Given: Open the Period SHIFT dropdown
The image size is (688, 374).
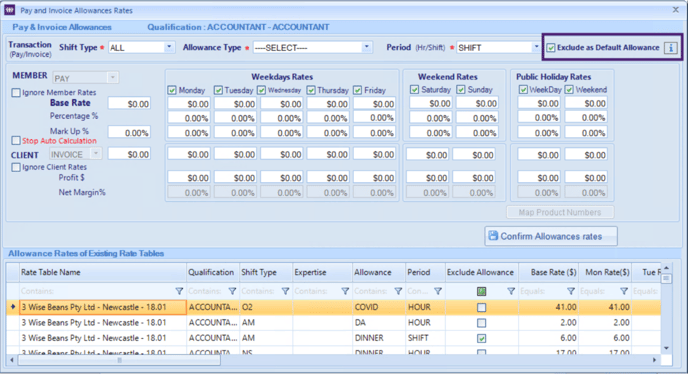Looking at the screenshot, I should (x=536, y=47).
